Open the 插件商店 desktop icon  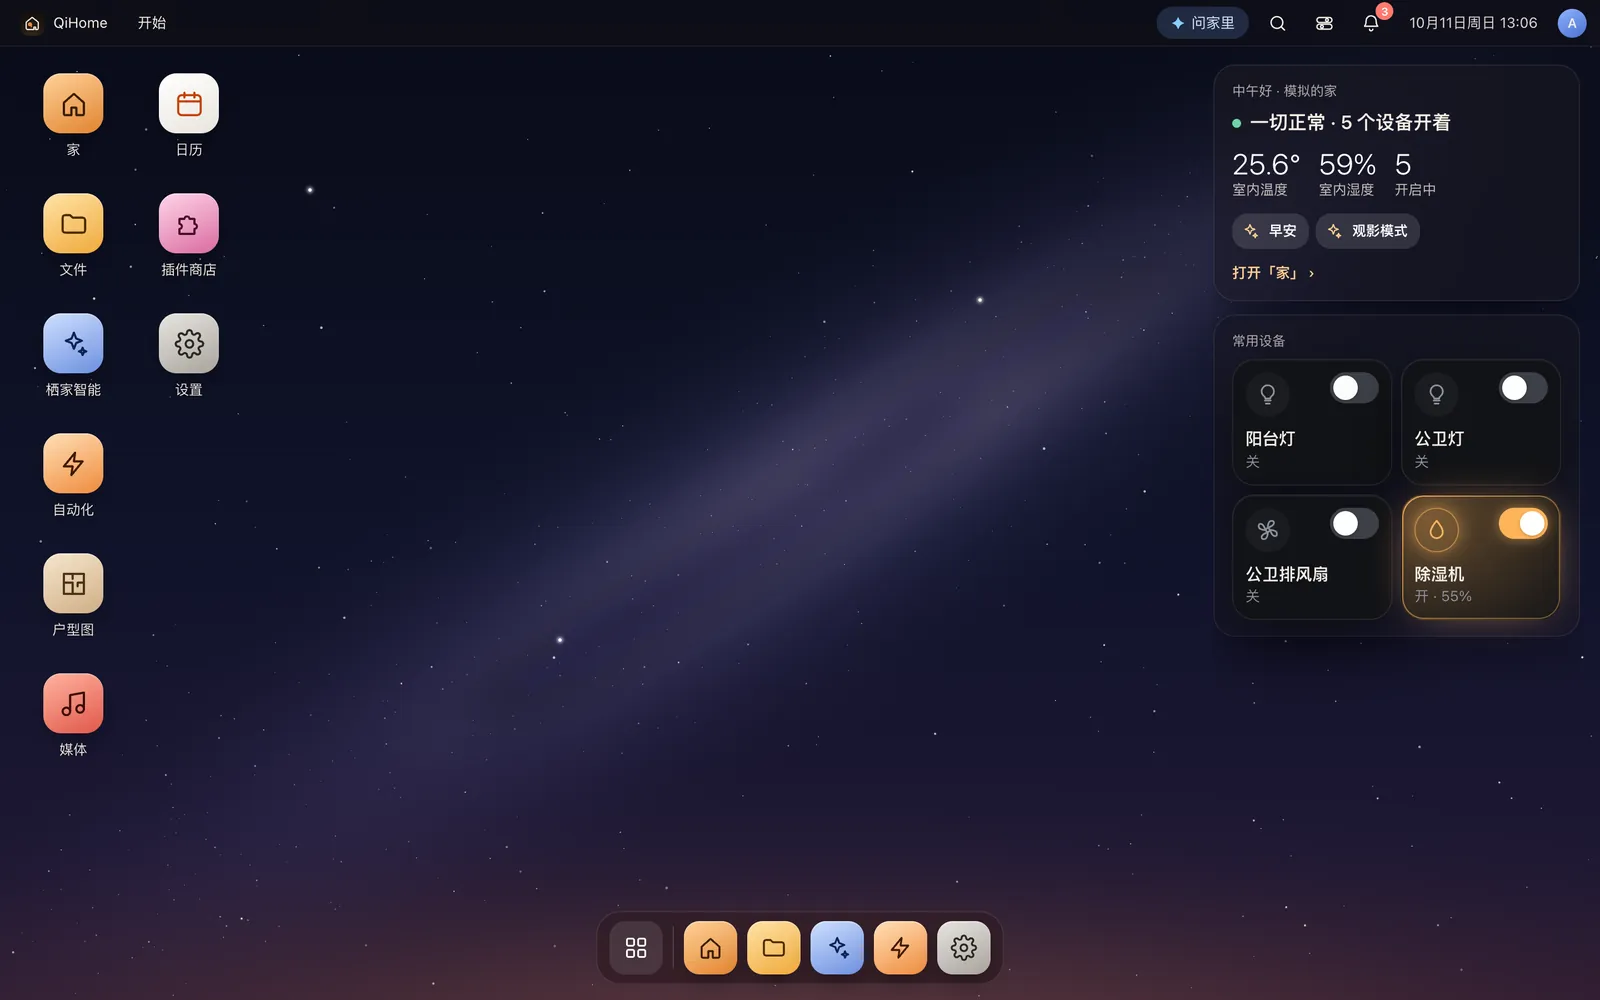click(x=189, y=224)
